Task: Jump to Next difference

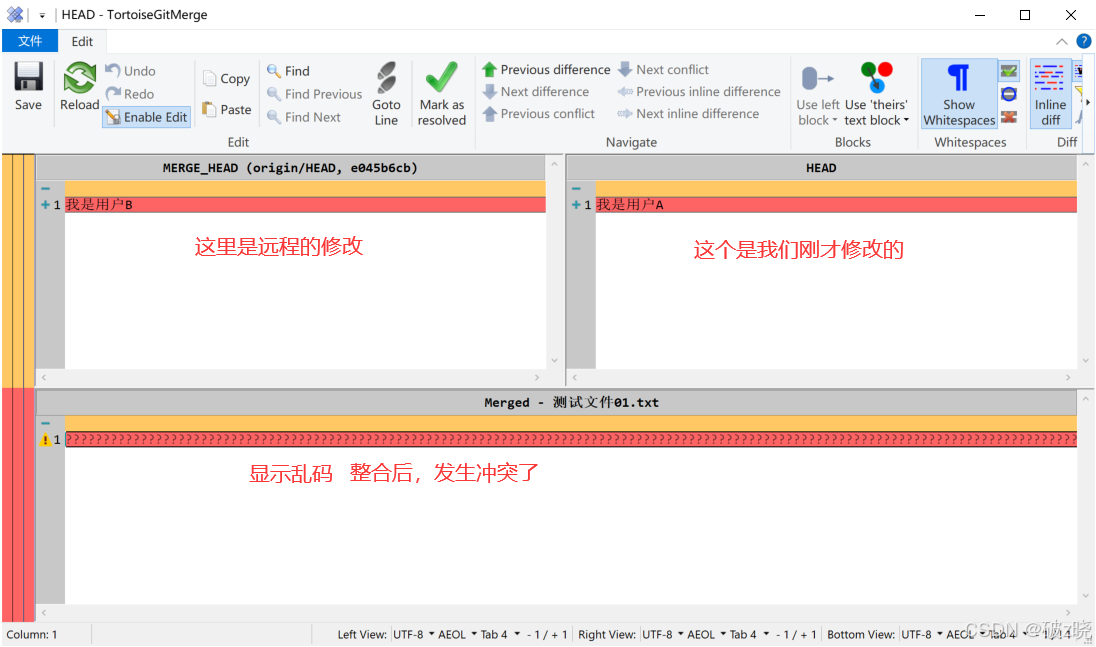Action: tap(535, 92)
